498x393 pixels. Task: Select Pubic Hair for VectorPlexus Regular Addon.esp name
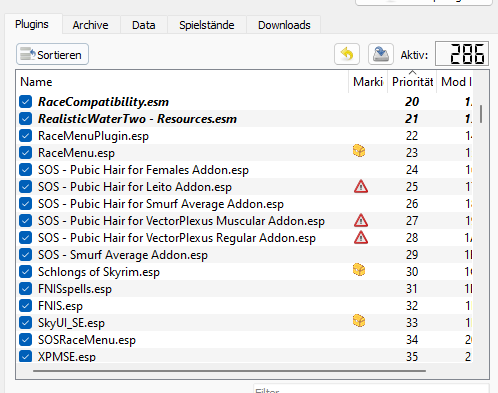177,238
